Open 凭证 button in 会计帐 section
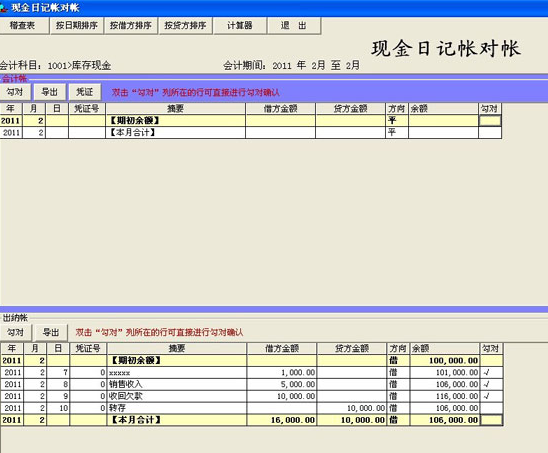Image resolution: width=548 pixels, height=453 pixels. (85, 92)
